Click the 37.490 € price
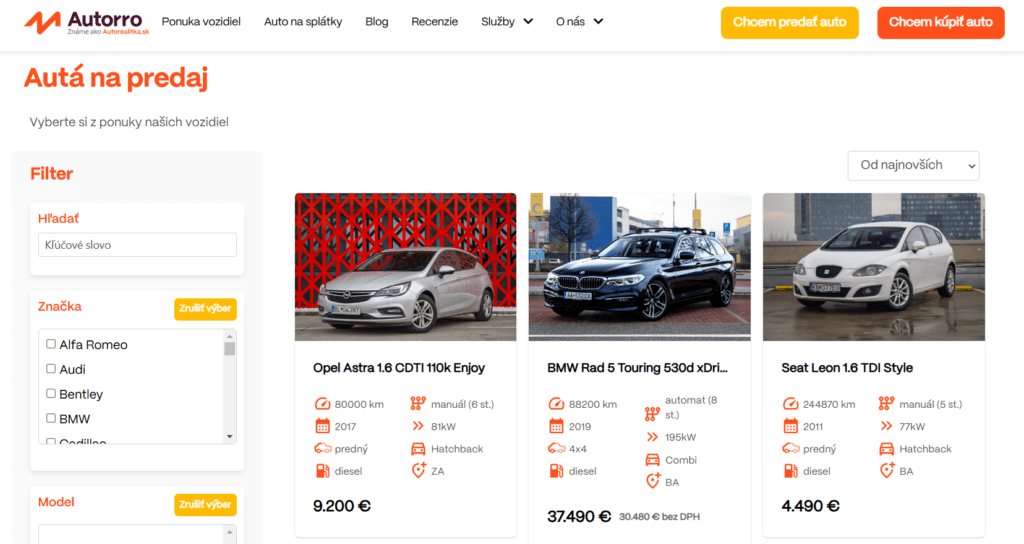The width and height of the screenshot is (1024, 544). [579, 517]
